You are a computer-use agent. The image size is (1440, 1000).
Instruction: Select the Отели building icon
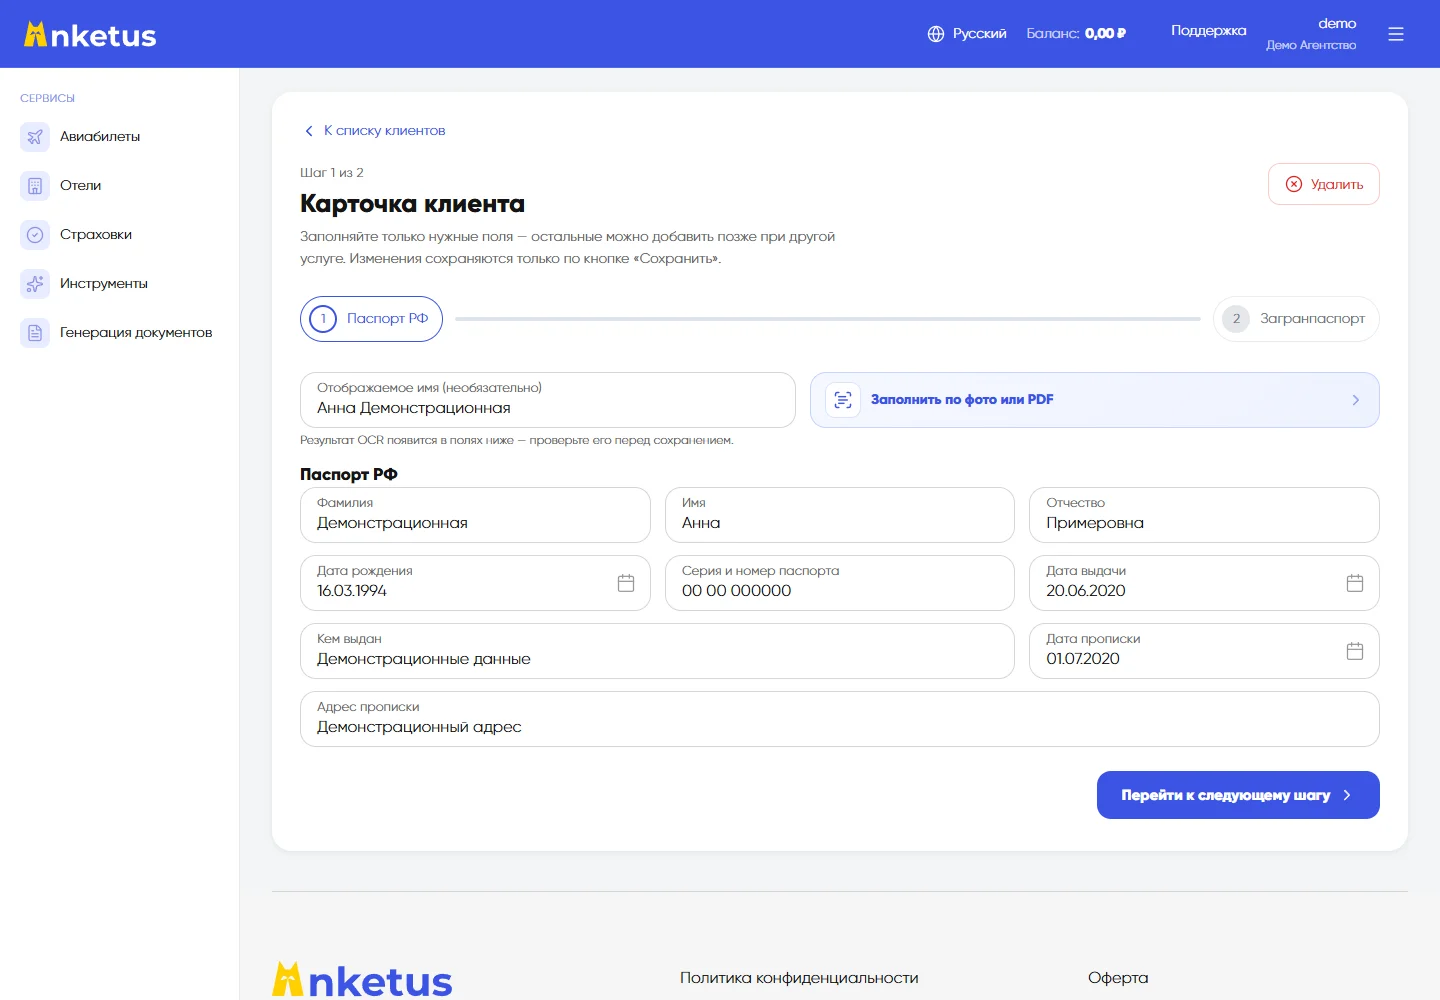pyautogui.click(x=35, y=186)
